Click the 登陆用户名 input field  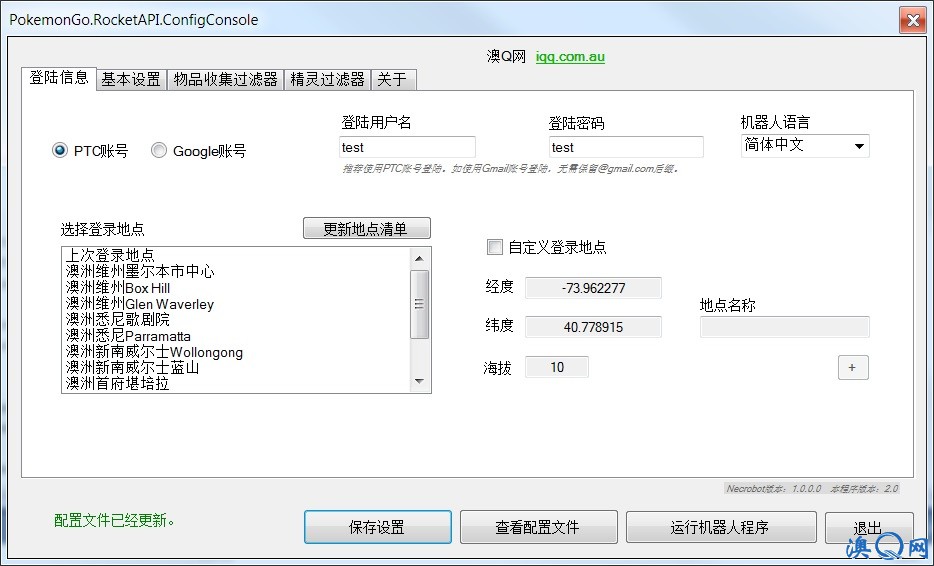(x=407, y=147)
